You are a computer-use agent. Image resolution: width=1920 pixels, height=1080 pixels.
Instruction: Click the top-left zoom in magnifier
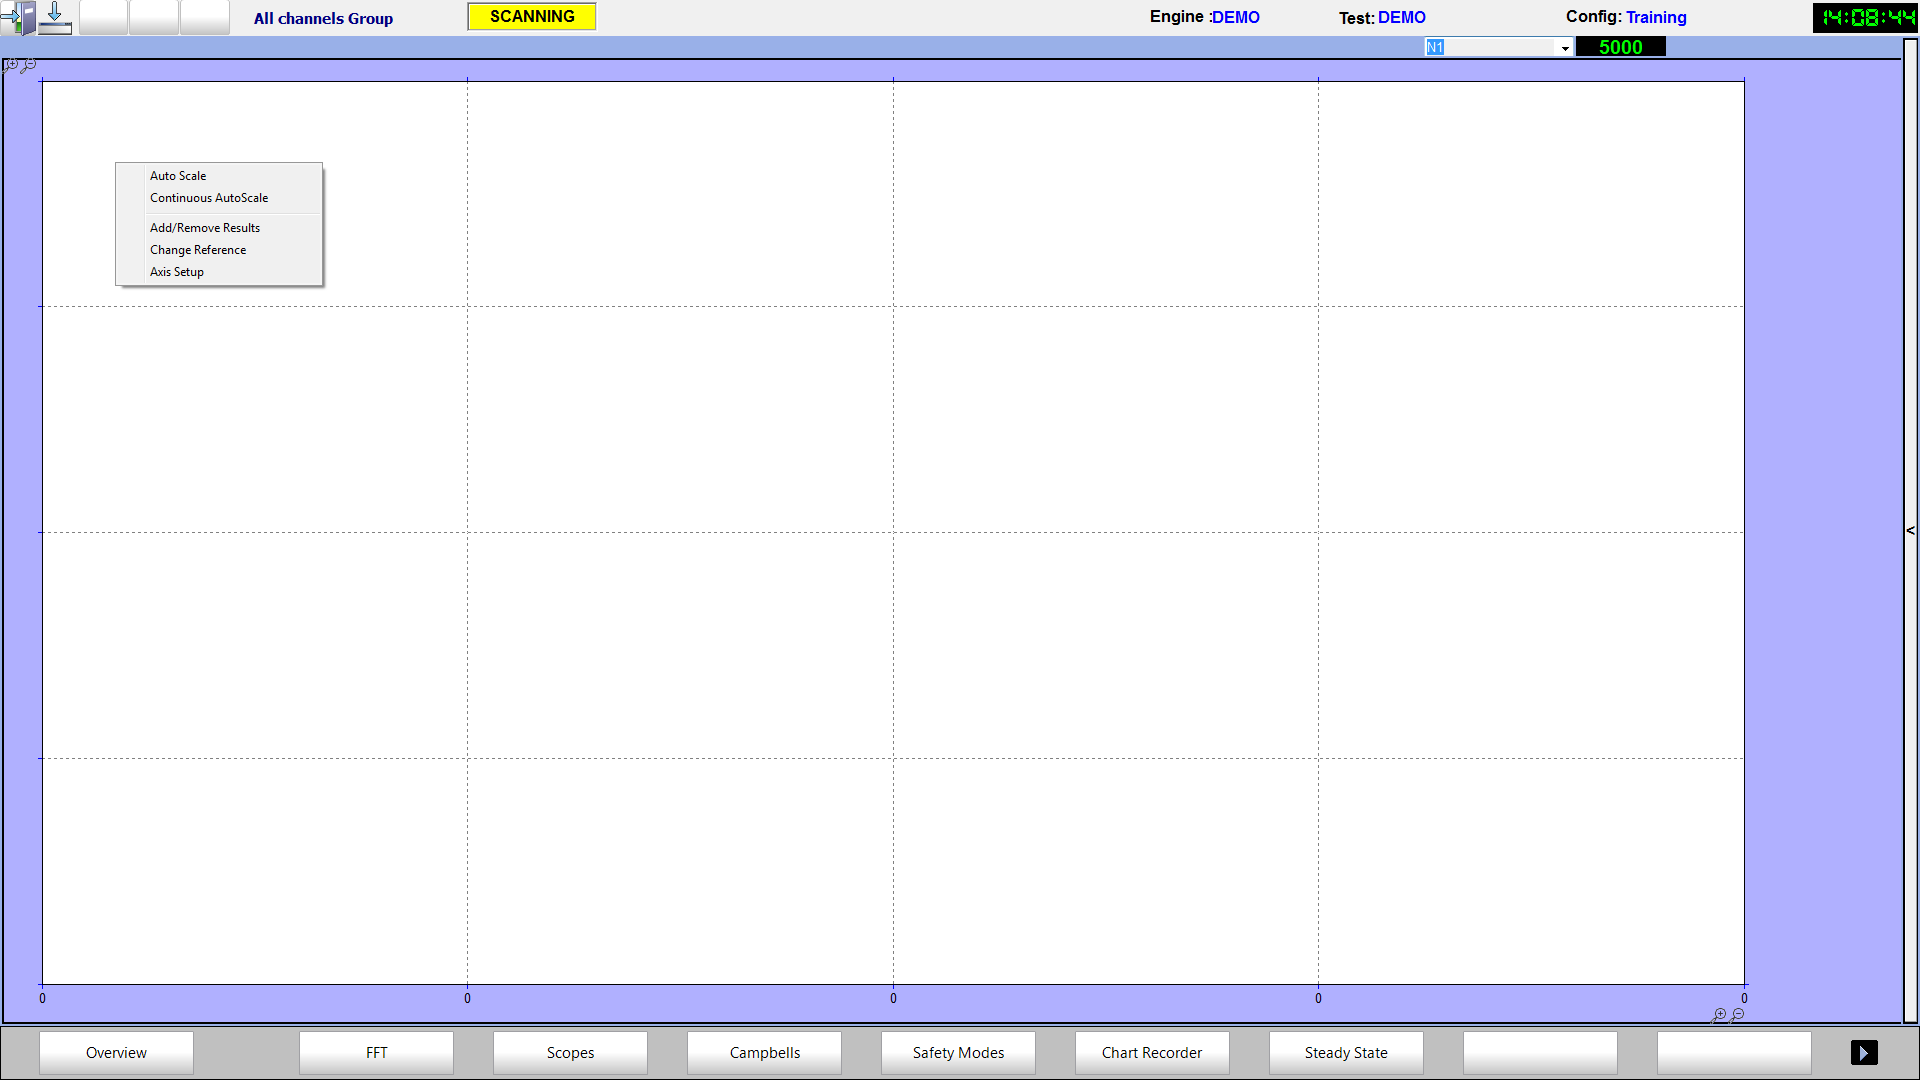11,65
